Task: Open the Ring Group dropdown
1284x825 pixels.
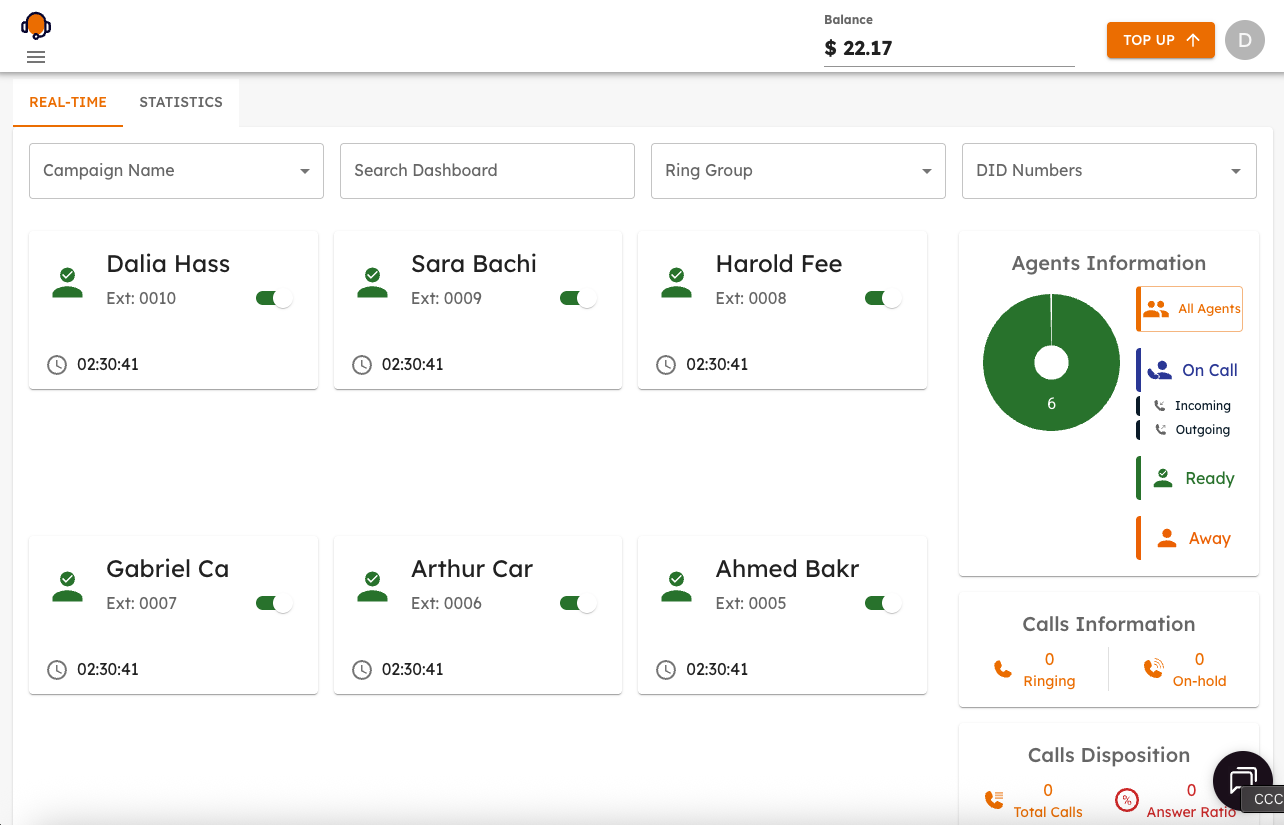Action: [x=798, y=171]
